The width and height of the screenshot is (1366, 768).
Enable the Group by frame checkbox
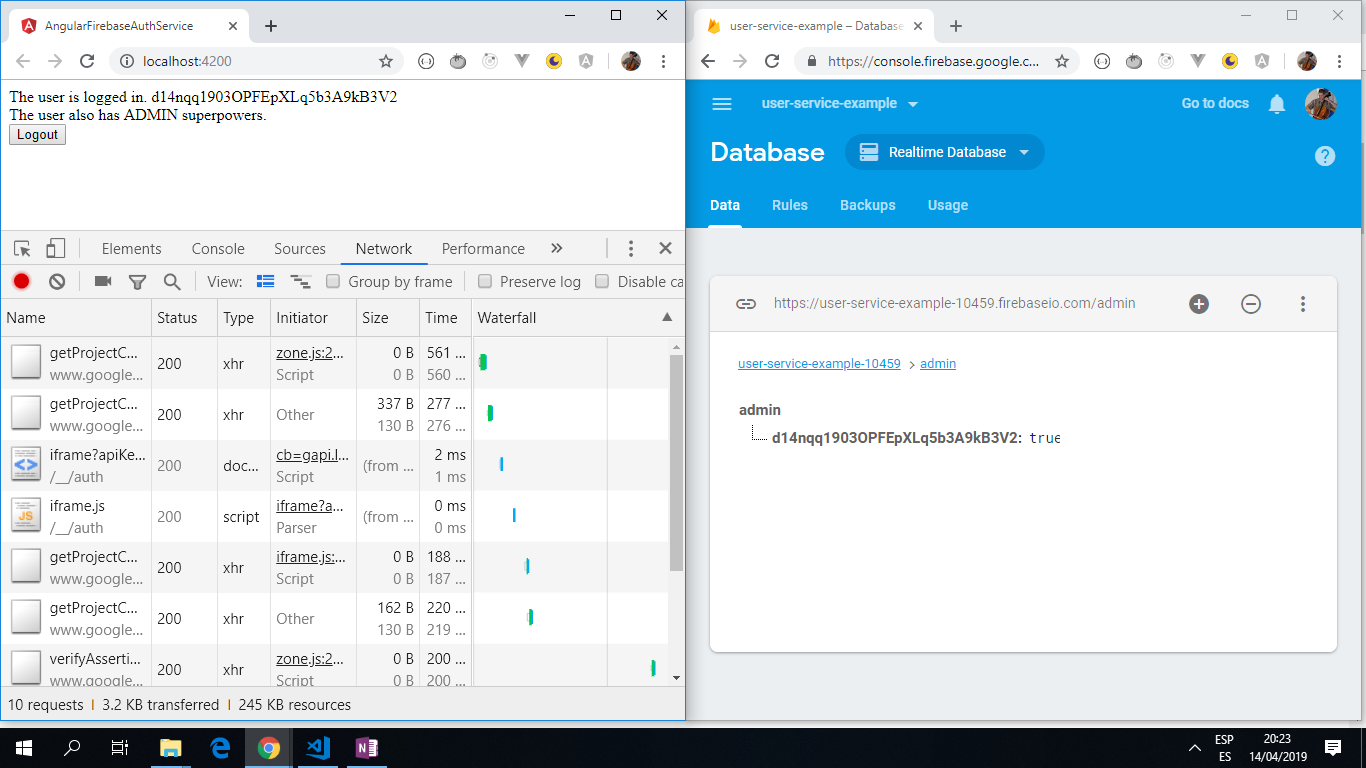(x=333, y=281)
